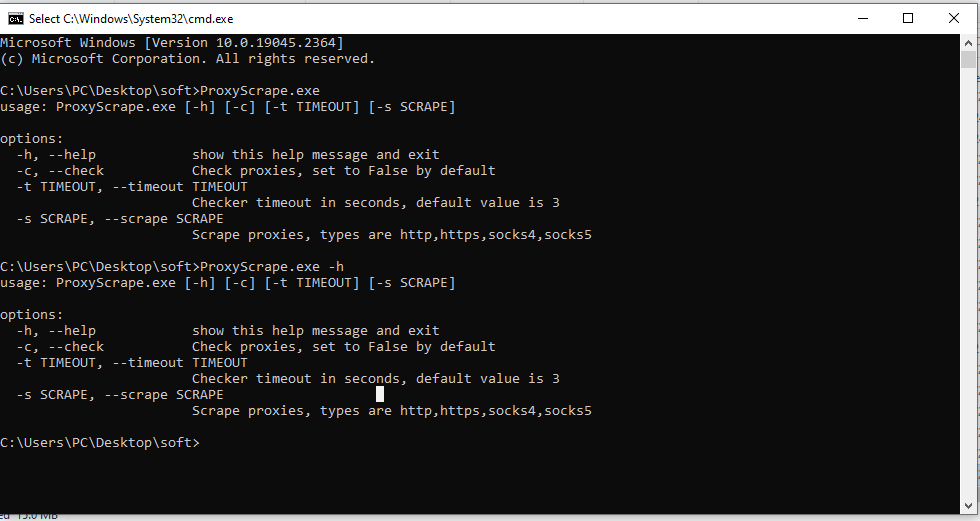
Task: Click the last empty prompt line at the bottom
Action: click(x=100, y=442)
